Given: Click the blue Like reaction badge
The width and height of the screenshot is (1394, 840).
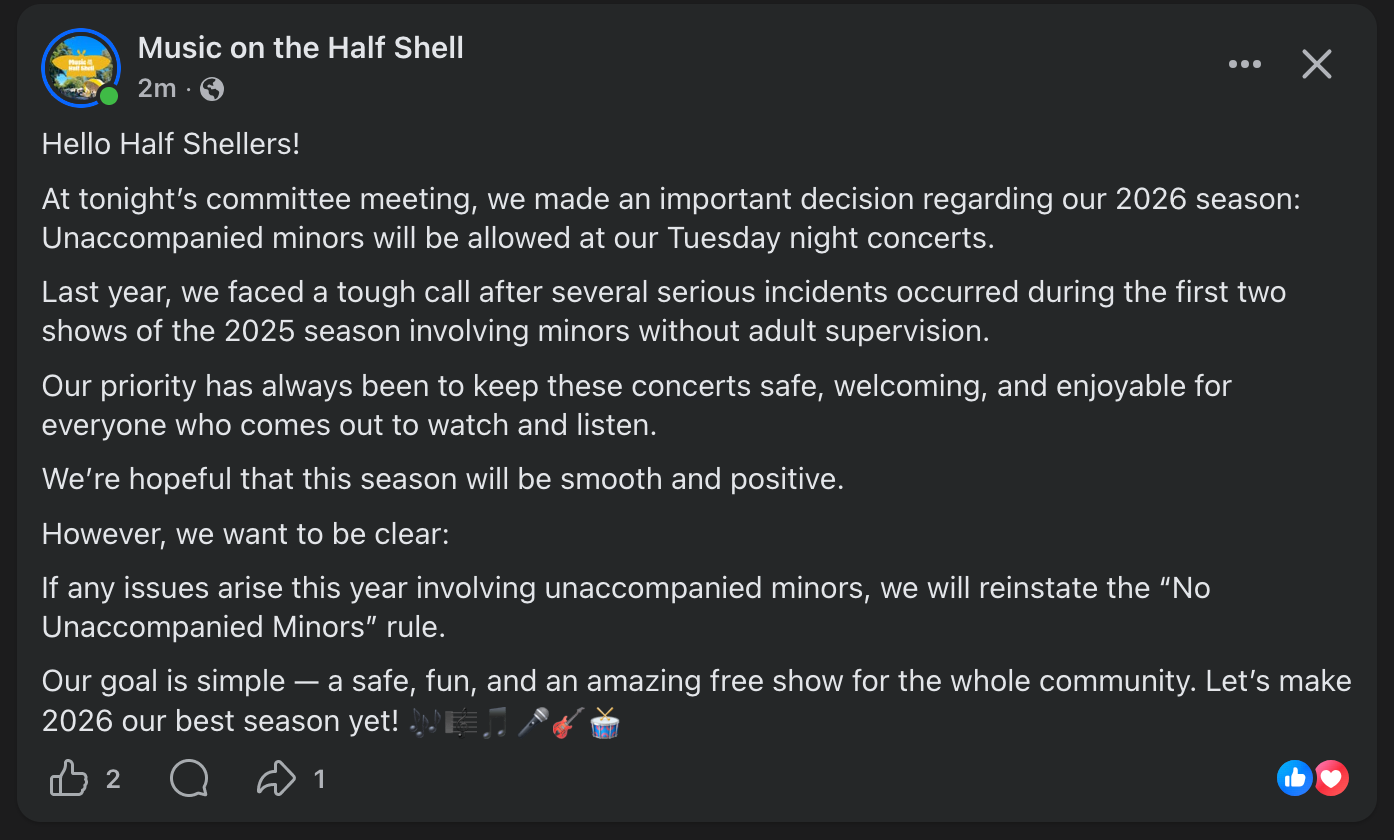Looking at the screenshot, I should 1294,778.
